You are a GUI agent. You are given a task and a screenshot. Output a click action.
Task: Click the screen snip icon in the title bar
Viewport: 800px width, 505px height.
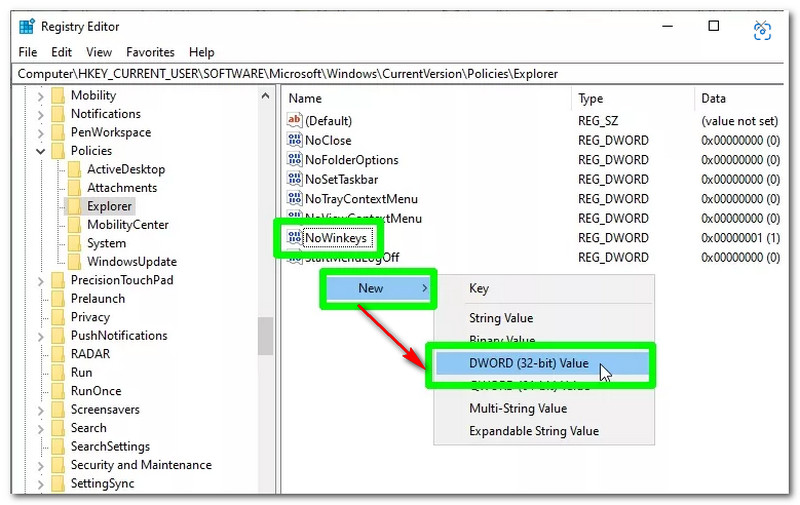[762, 31]
